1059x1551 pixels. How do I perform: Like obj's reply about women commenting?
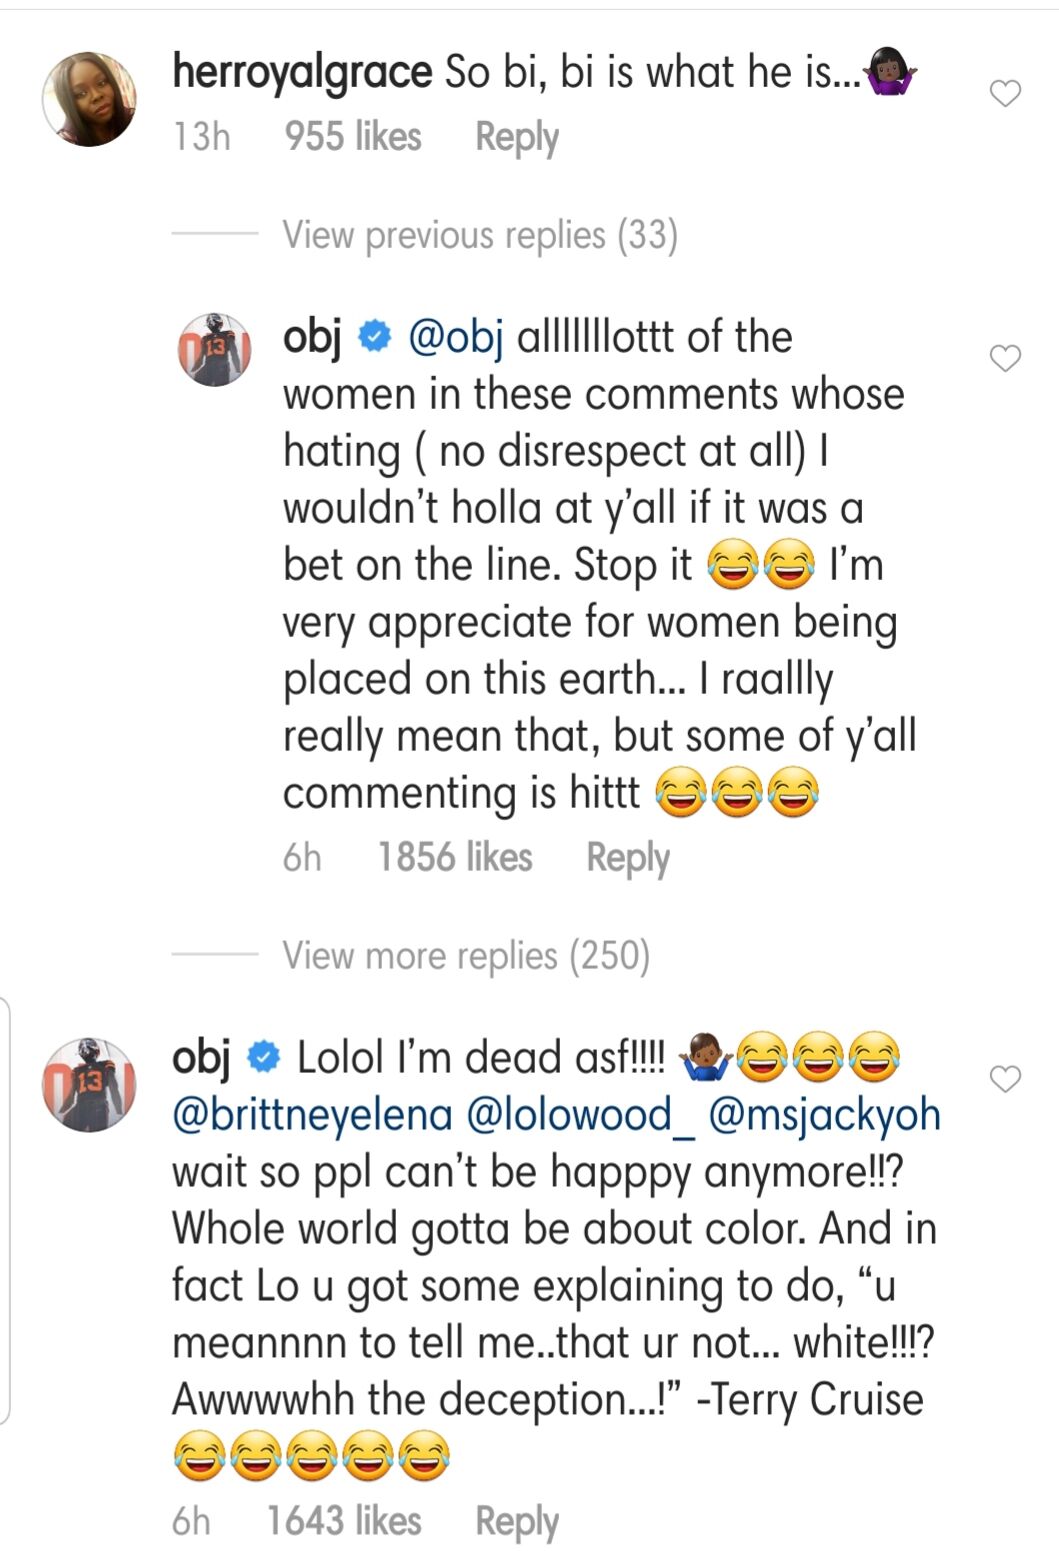(x=1005, y=357)
